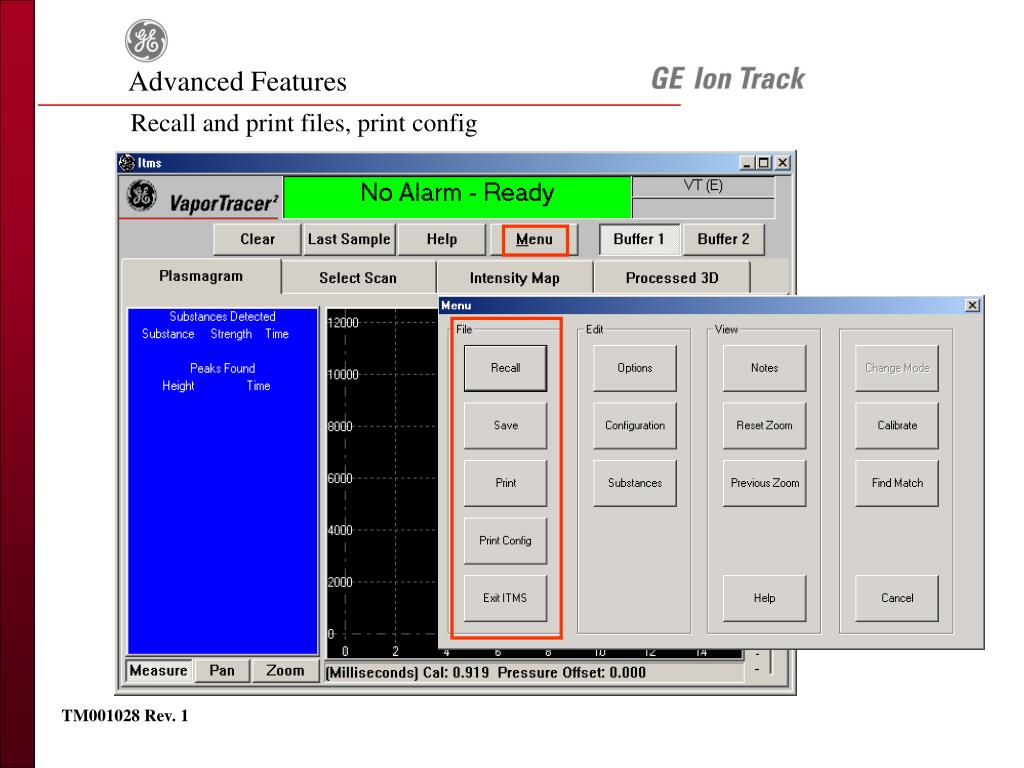Click the Print button
The height and width of the screenshot is (768, 1024).
(505, 483)
